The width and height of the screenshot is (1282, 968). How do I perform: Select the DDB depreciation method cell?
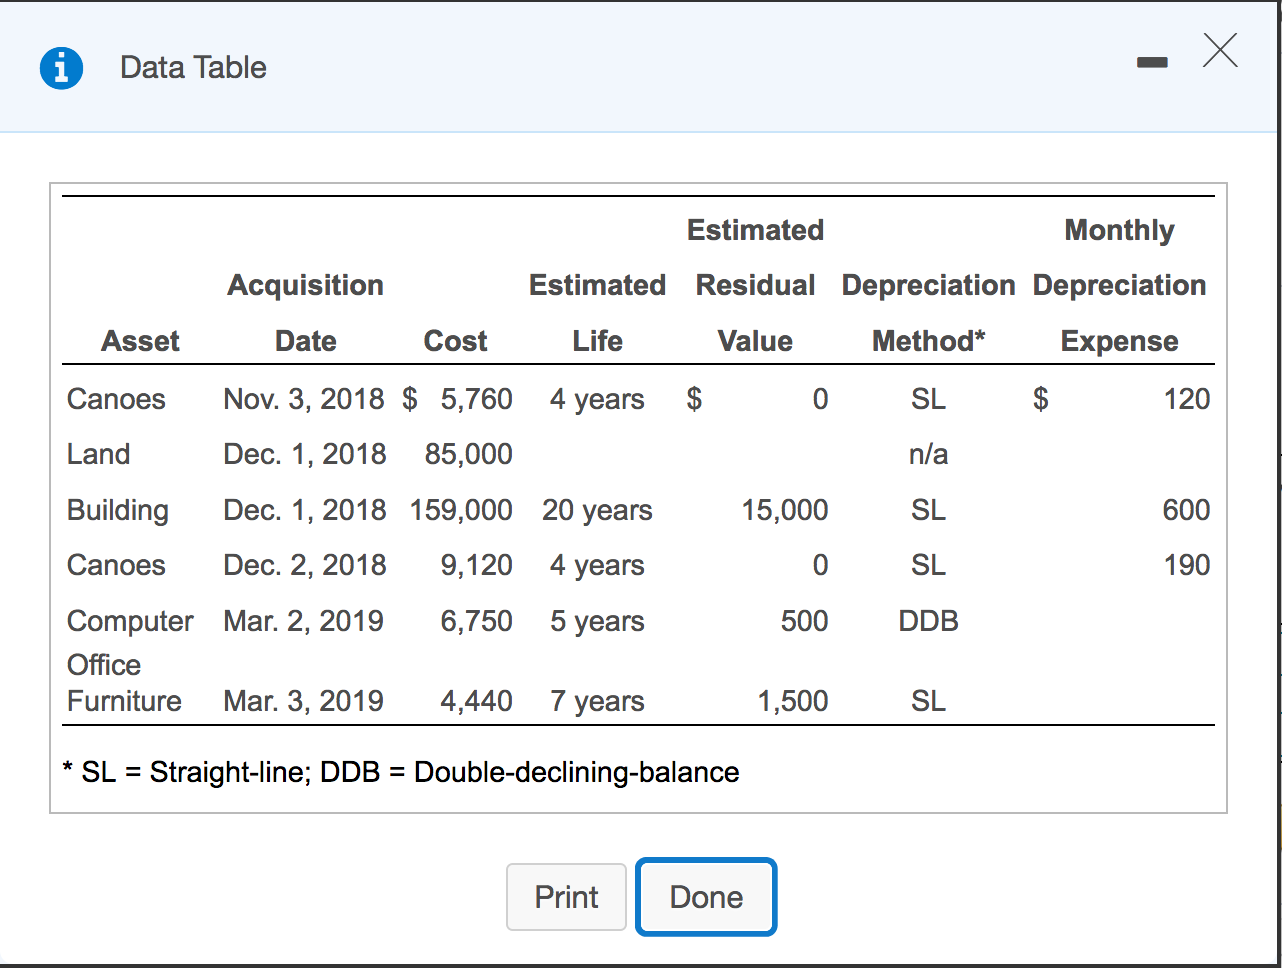point(928,621)
